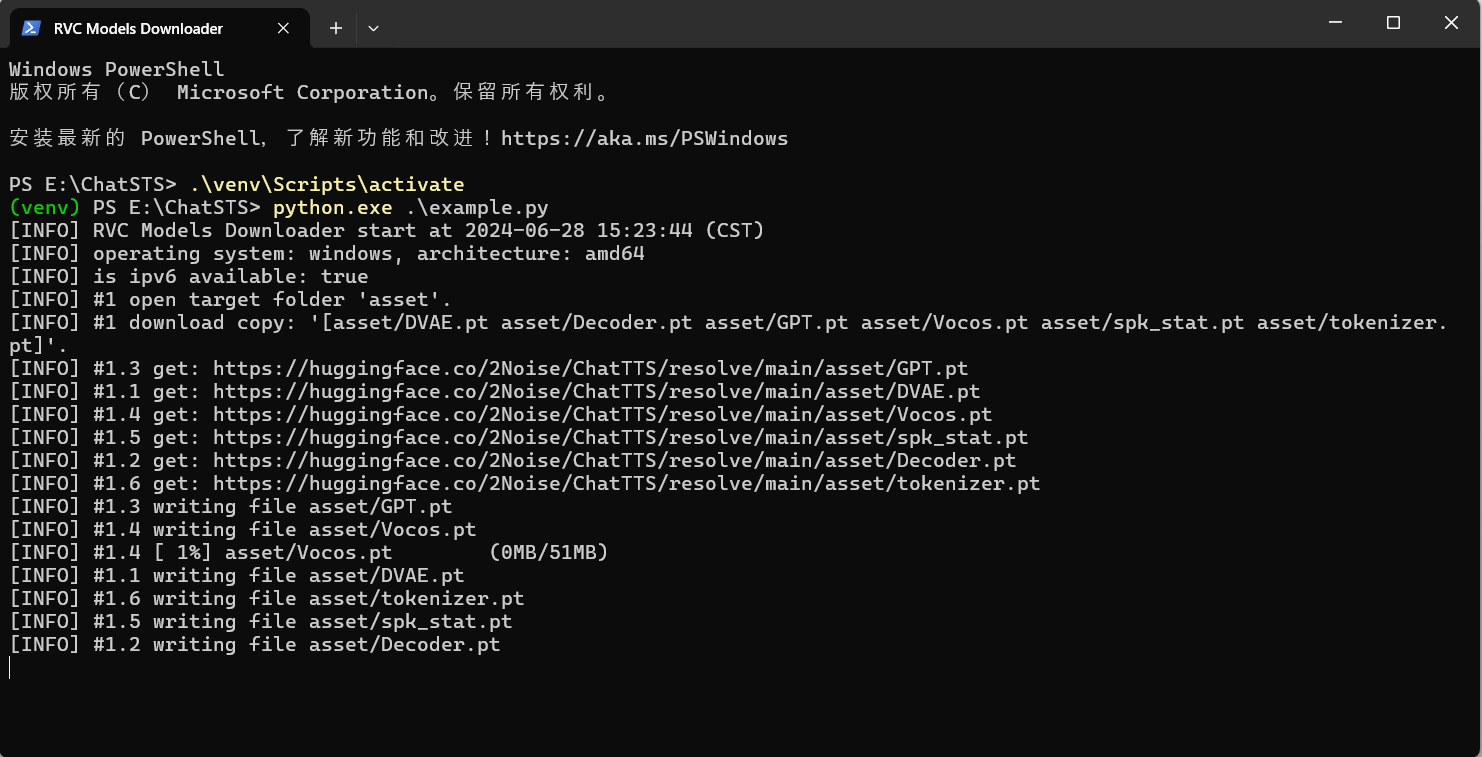
Task: Close the RVC Models Downloader tab
Action: 283,28
